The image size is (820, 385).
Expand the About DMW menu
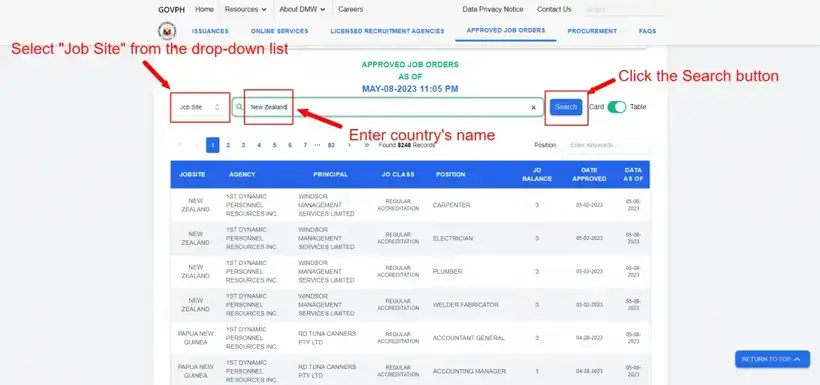(302, 9)
